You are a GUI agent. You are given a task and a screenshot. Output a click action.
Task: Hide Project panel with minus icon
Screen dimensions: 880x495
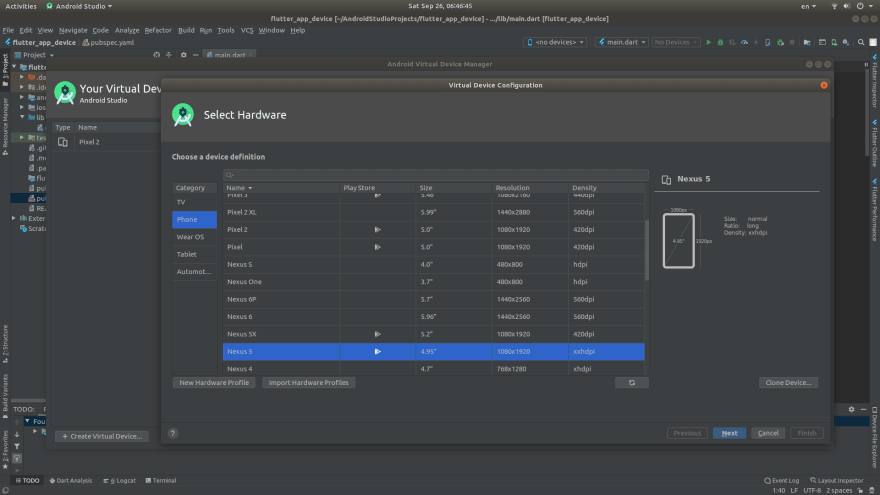tap(195, 55)
